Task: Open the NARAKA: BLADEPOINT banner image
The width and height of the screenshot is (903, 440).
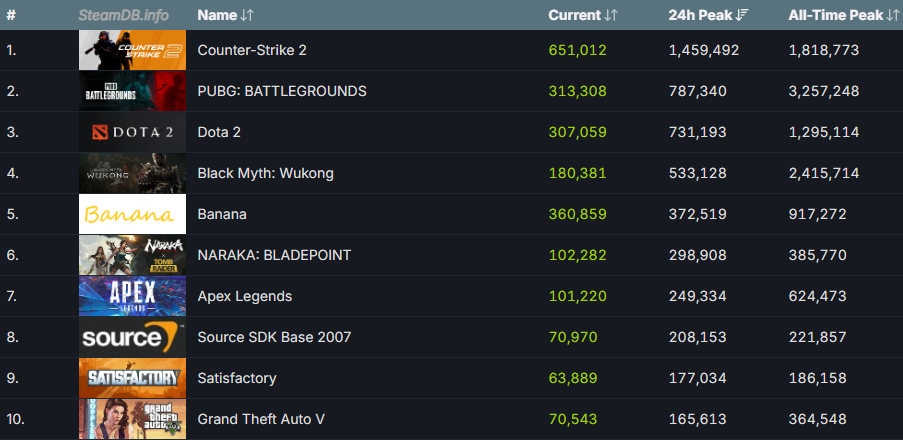Action: click(132, 255)
